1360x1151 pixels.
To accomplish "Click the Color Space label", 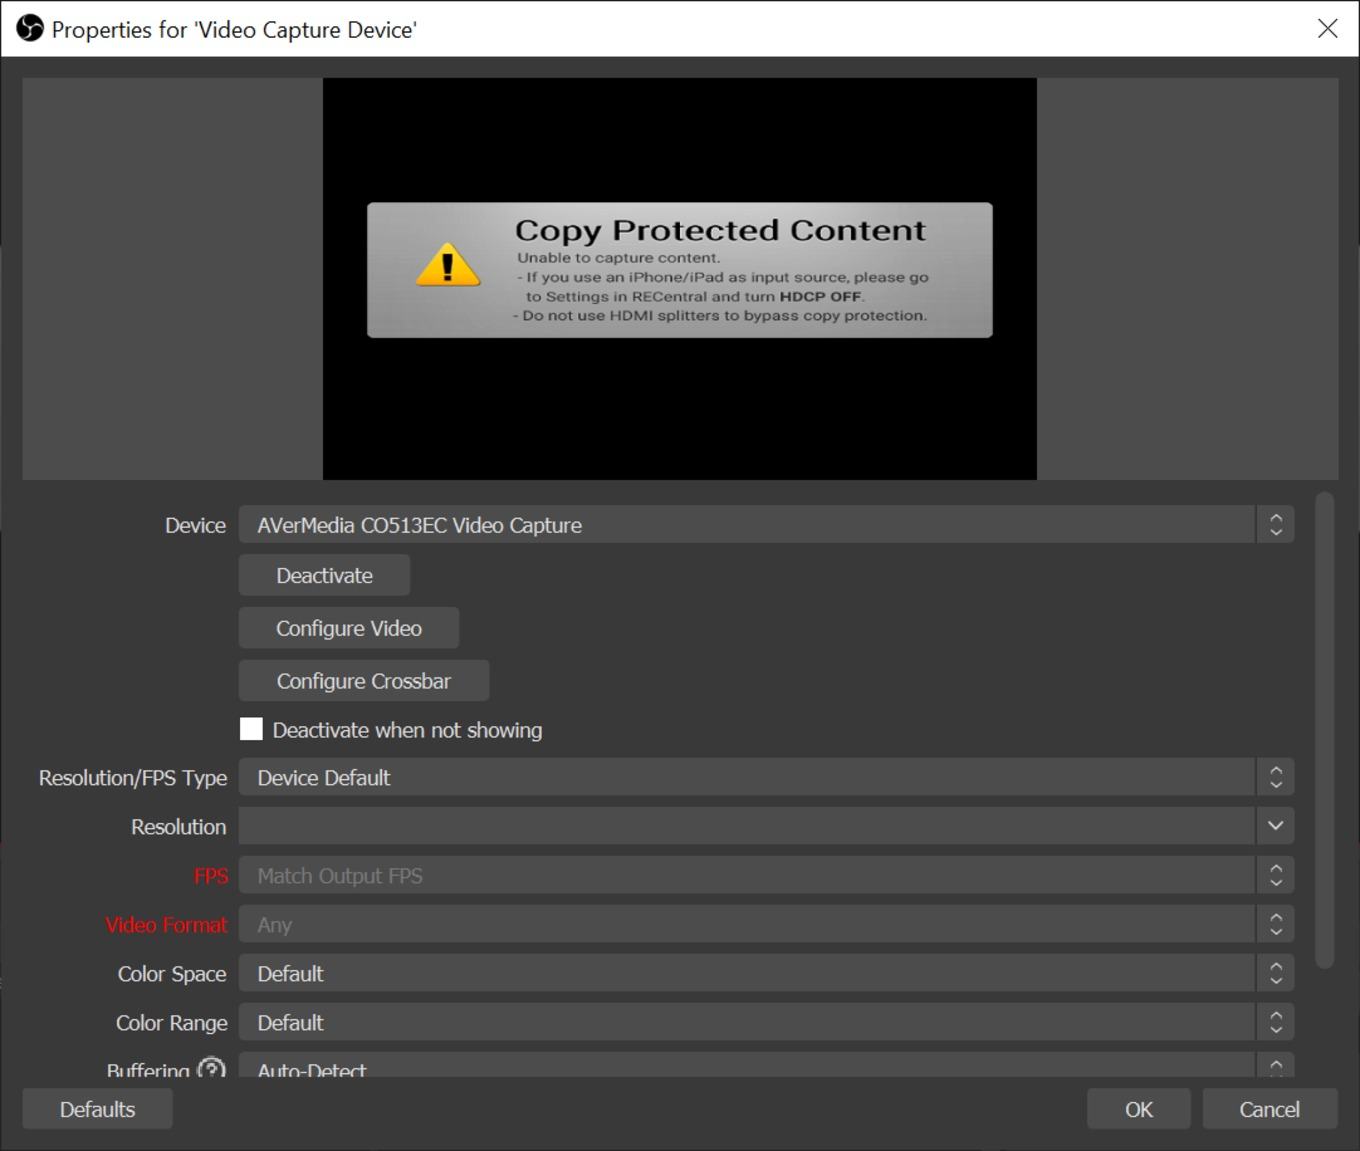I will click(172, 974).
